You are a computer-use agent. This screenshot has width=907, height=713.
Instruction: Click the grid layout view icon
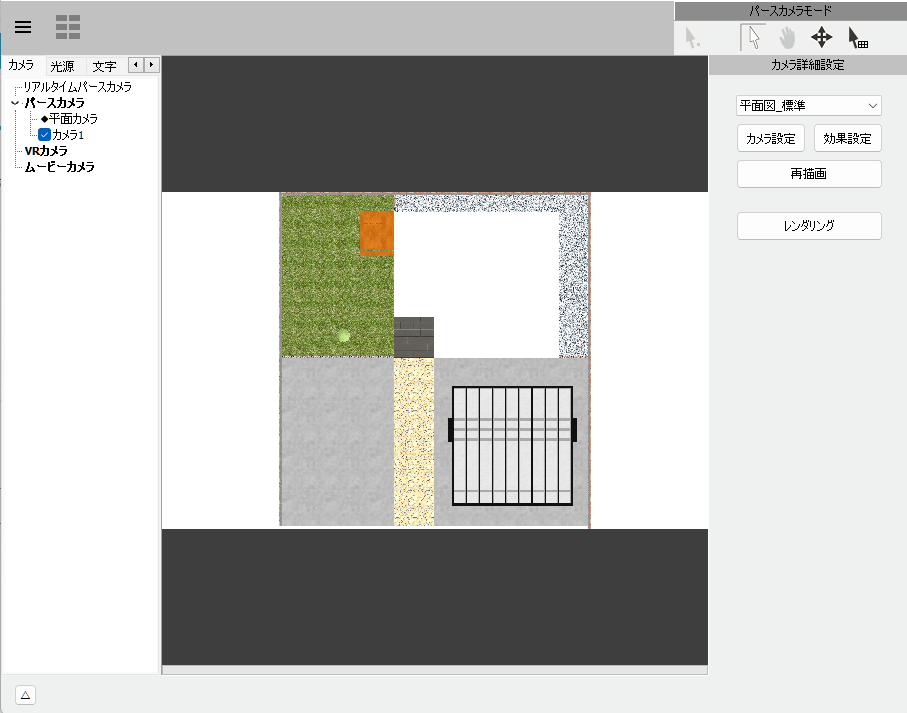(x=68, y=28)
